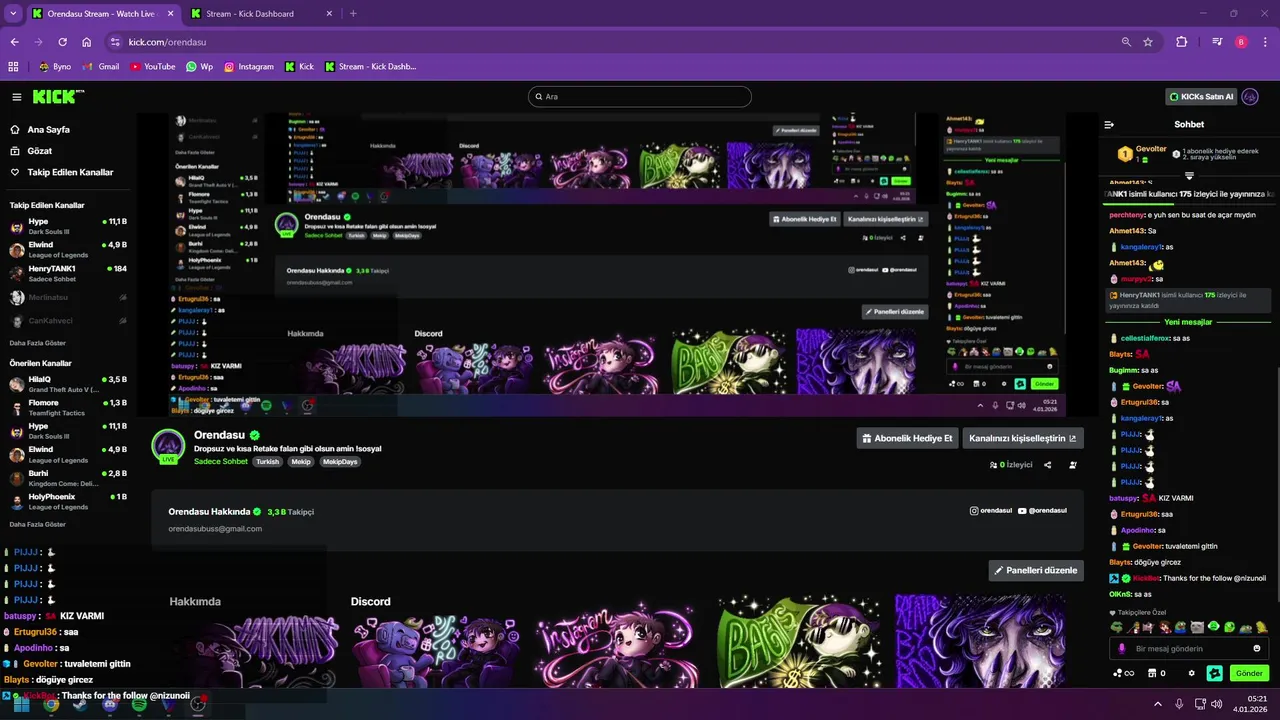Click the shop icon with 0

pyautogui.click(x=1157, y=673)
